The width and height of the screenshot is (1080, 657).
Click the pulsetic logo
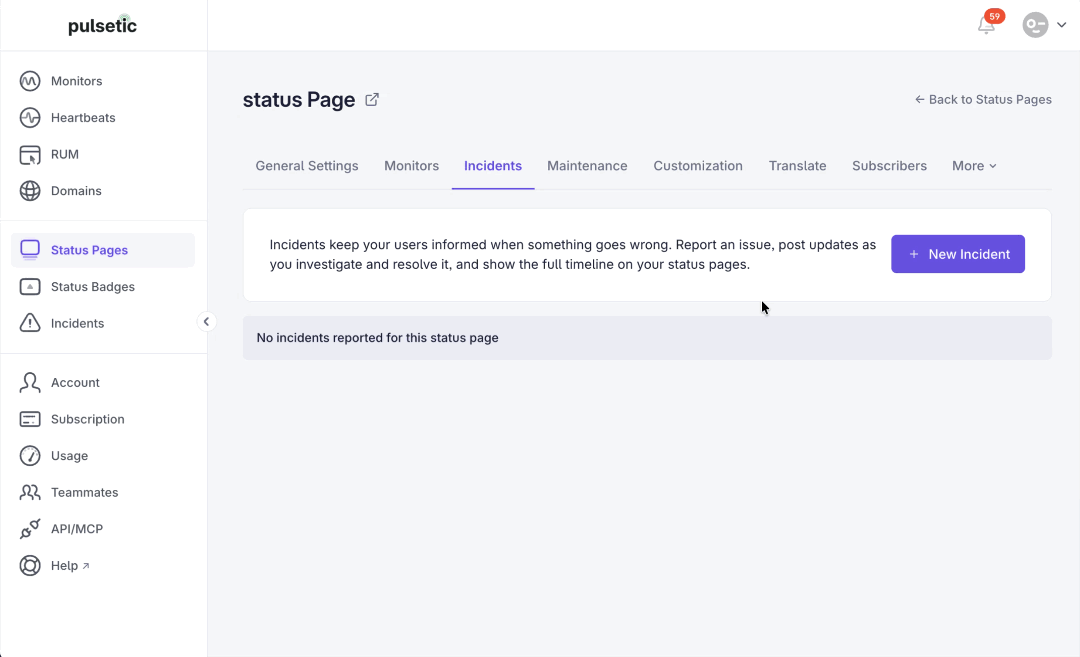point(103,25)
